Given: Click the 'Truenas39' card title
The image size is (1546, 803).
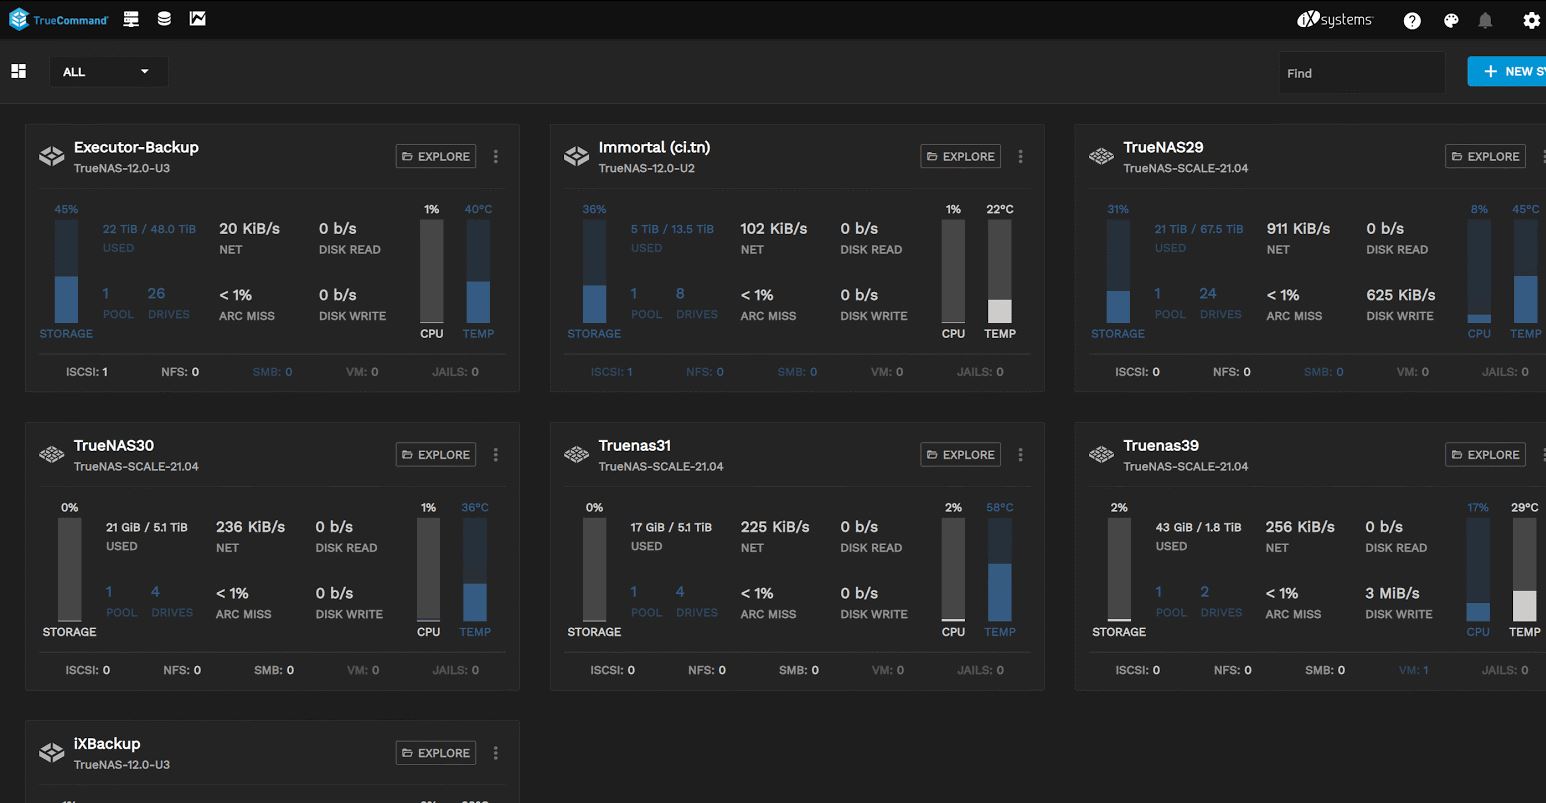Looking at the screenshot, I should pyautogui.click(x=1161, y=445).
